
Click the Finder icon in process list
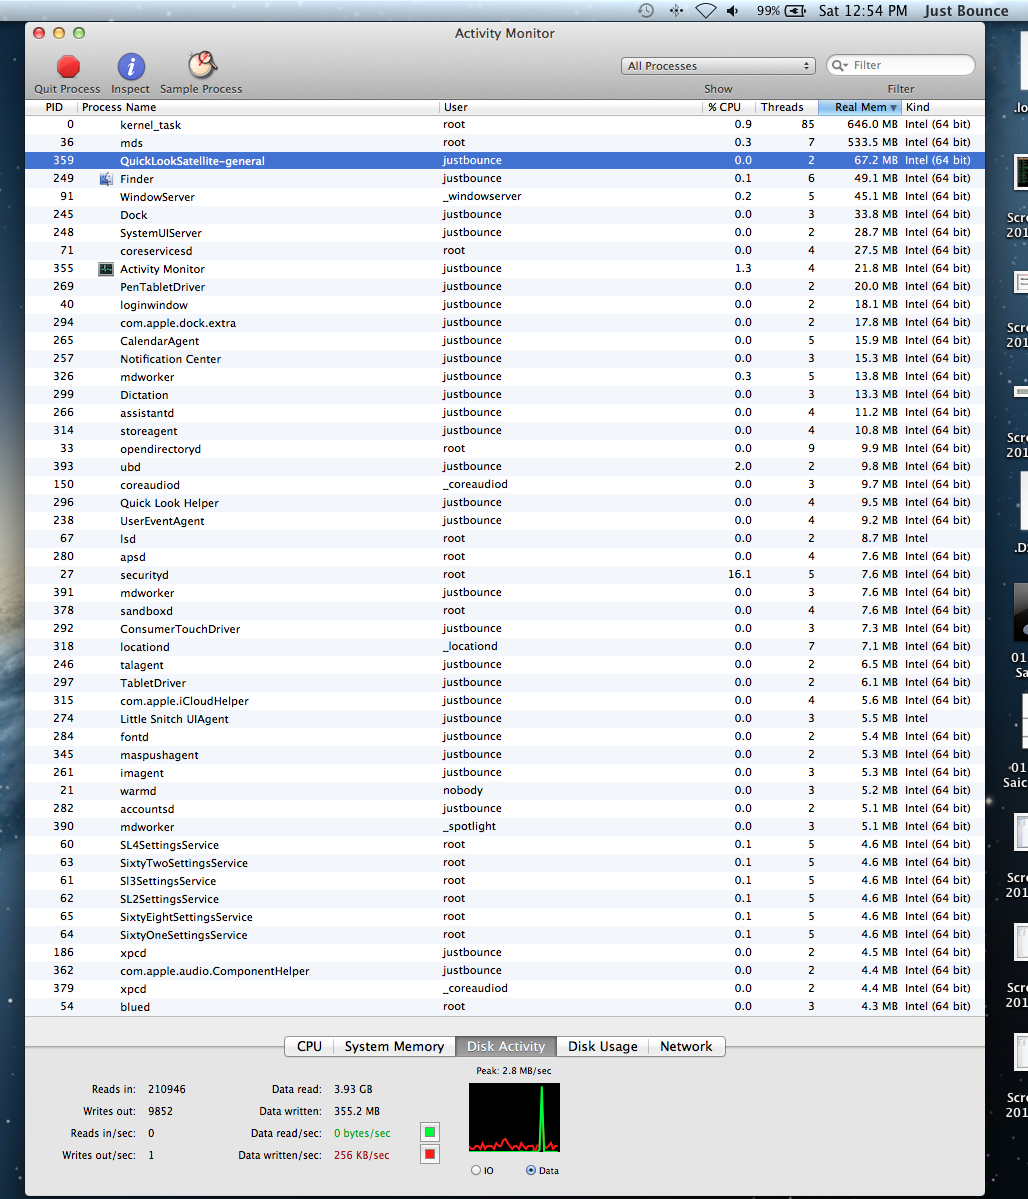coord(106,179)
